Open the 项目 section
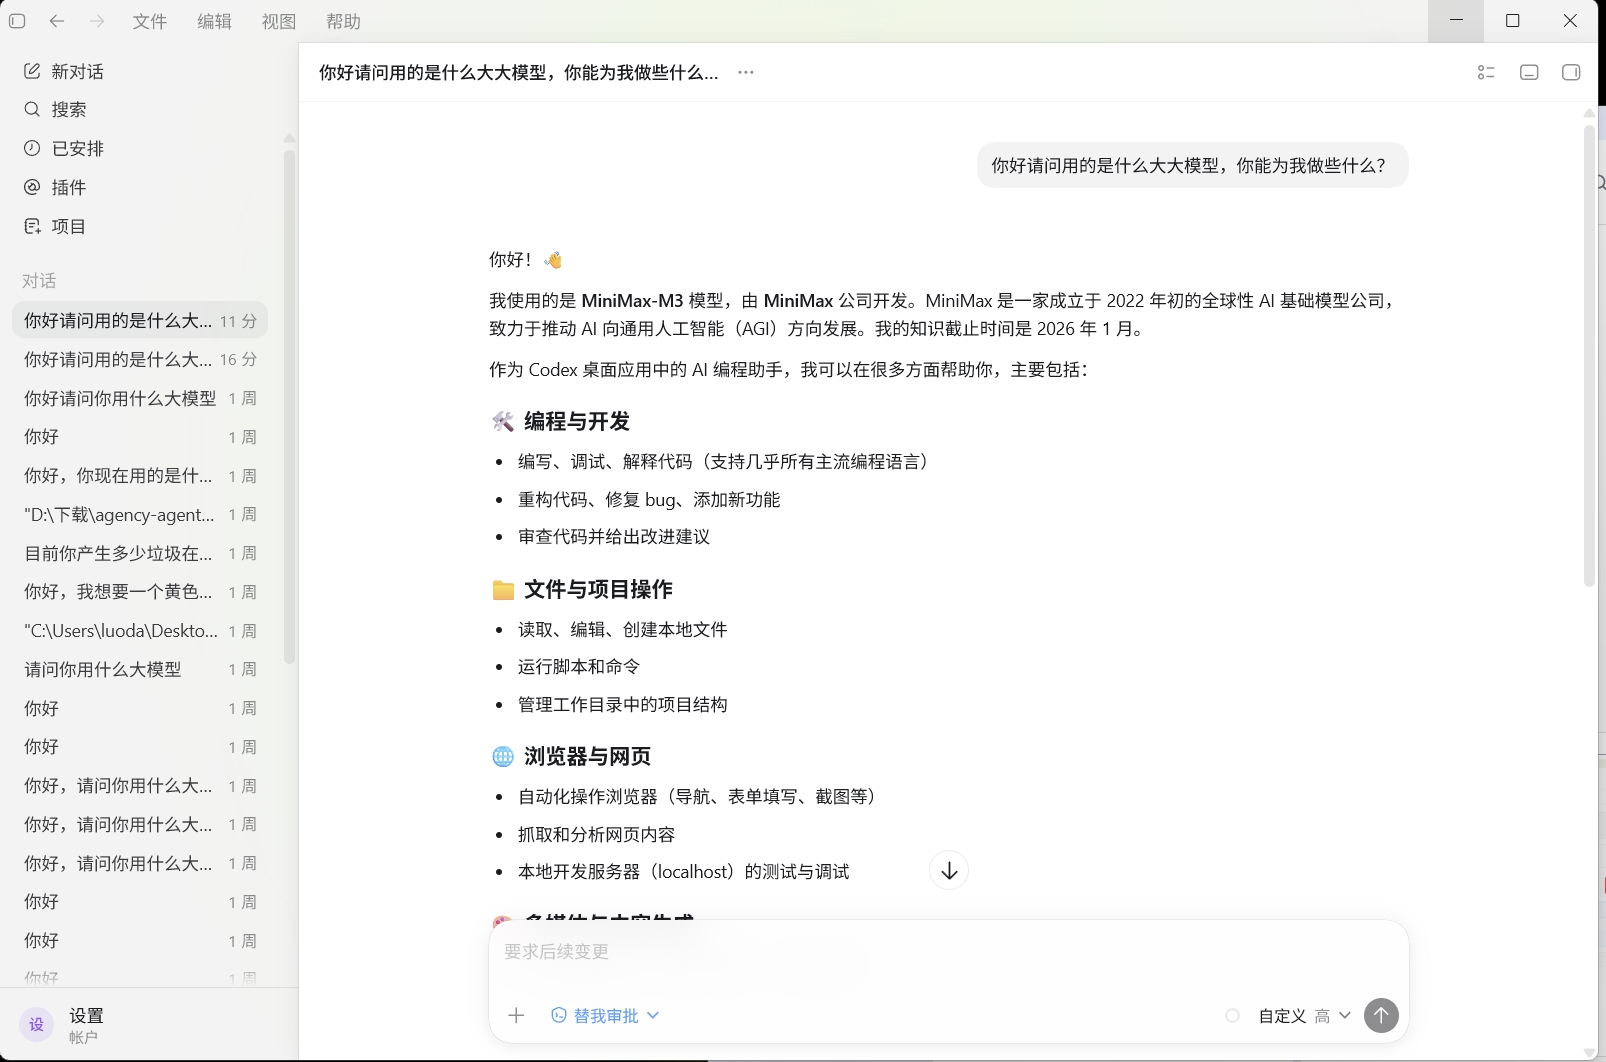This screenshot has height=1062, width=1606. (x=140, y=226)
